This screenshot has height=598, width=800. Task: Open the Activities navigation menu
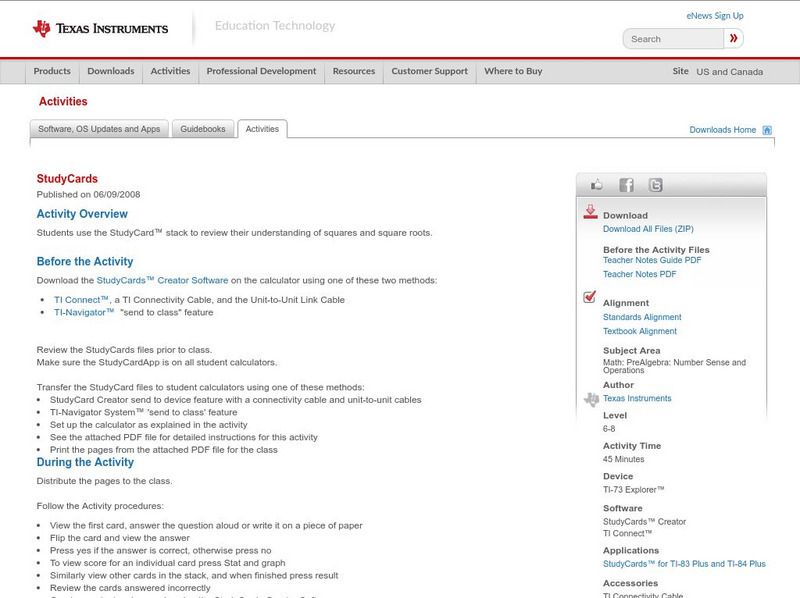(170, 71)
